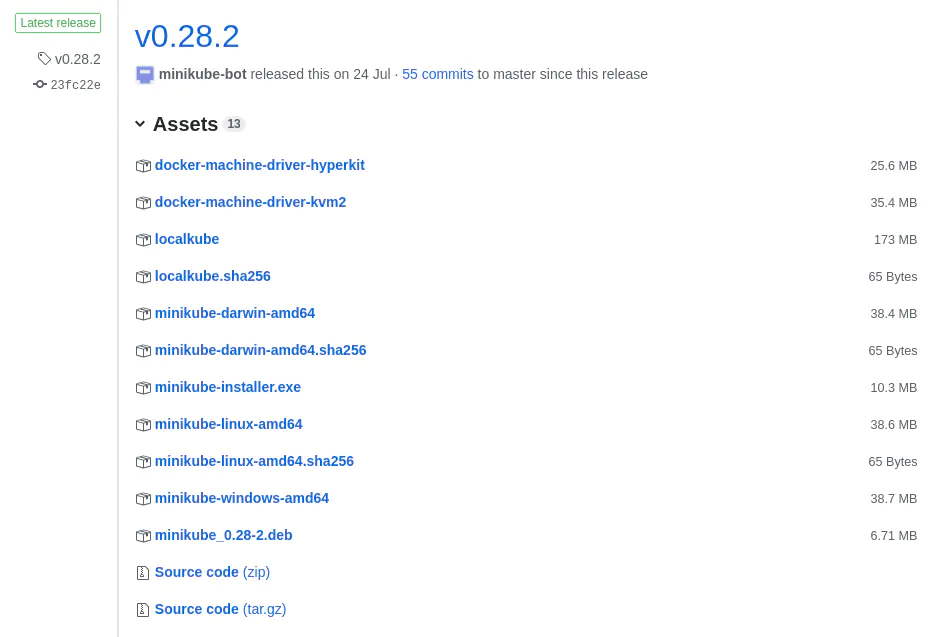Click the minikube-bot avatar icon

(145, 75)
